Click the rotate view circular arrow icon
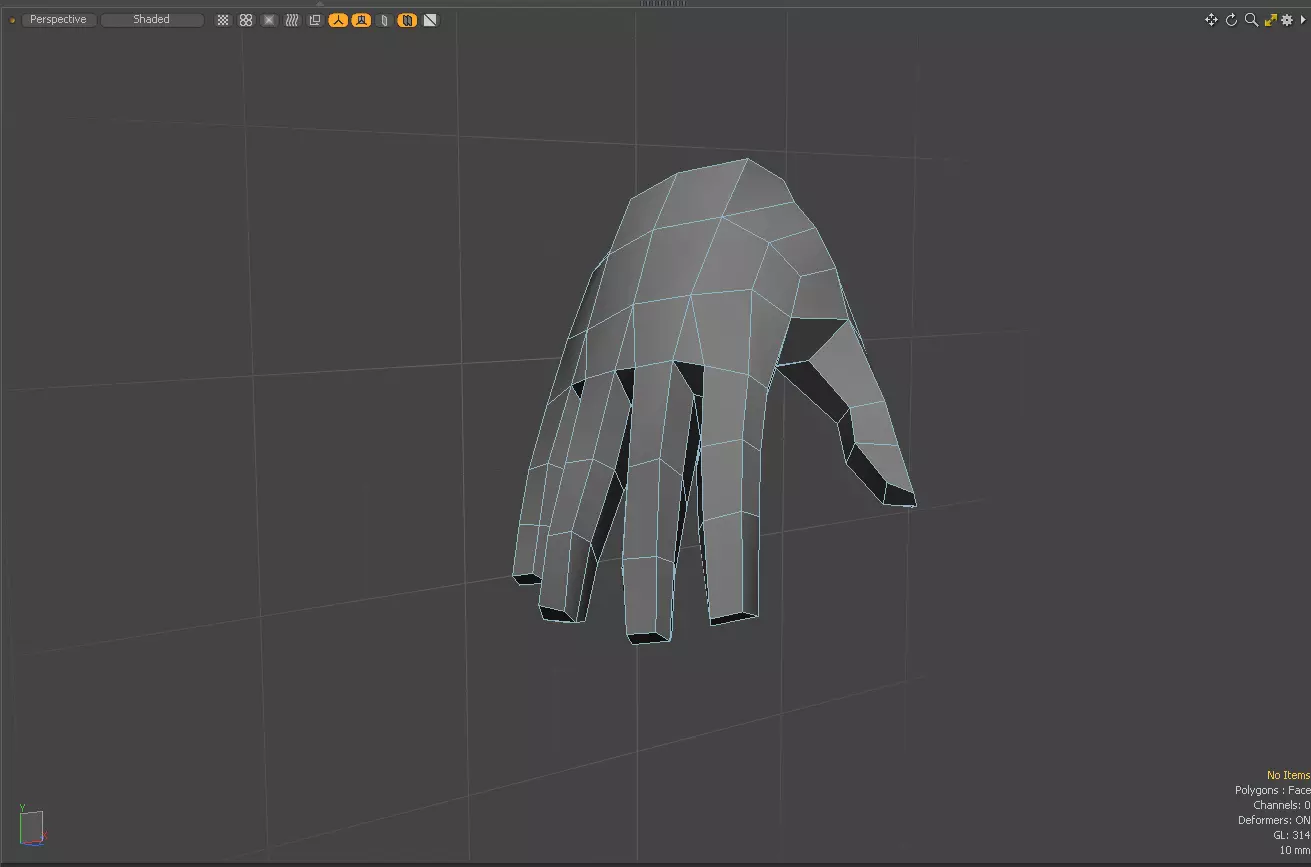 coord(1231,20)
